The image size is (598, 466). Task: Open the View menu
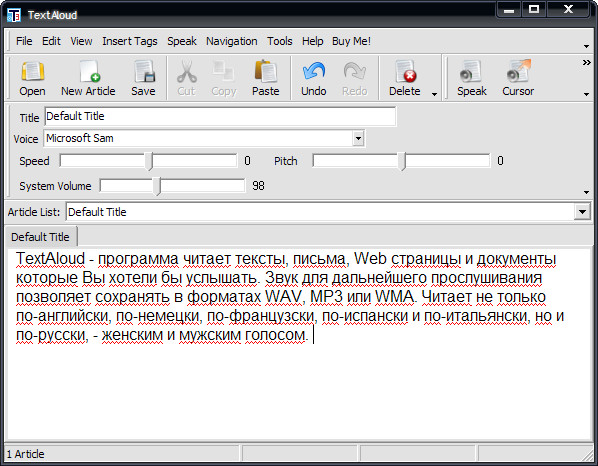tap(81, 41)
